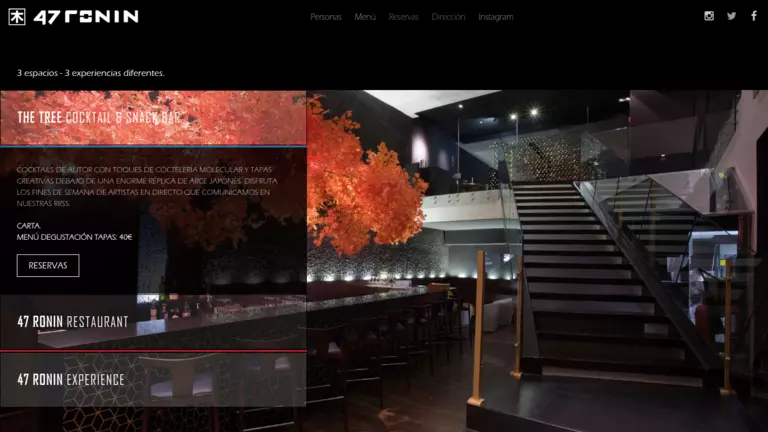Open the Dirección navigation item

pyautogui.click(x=448, y=17)
